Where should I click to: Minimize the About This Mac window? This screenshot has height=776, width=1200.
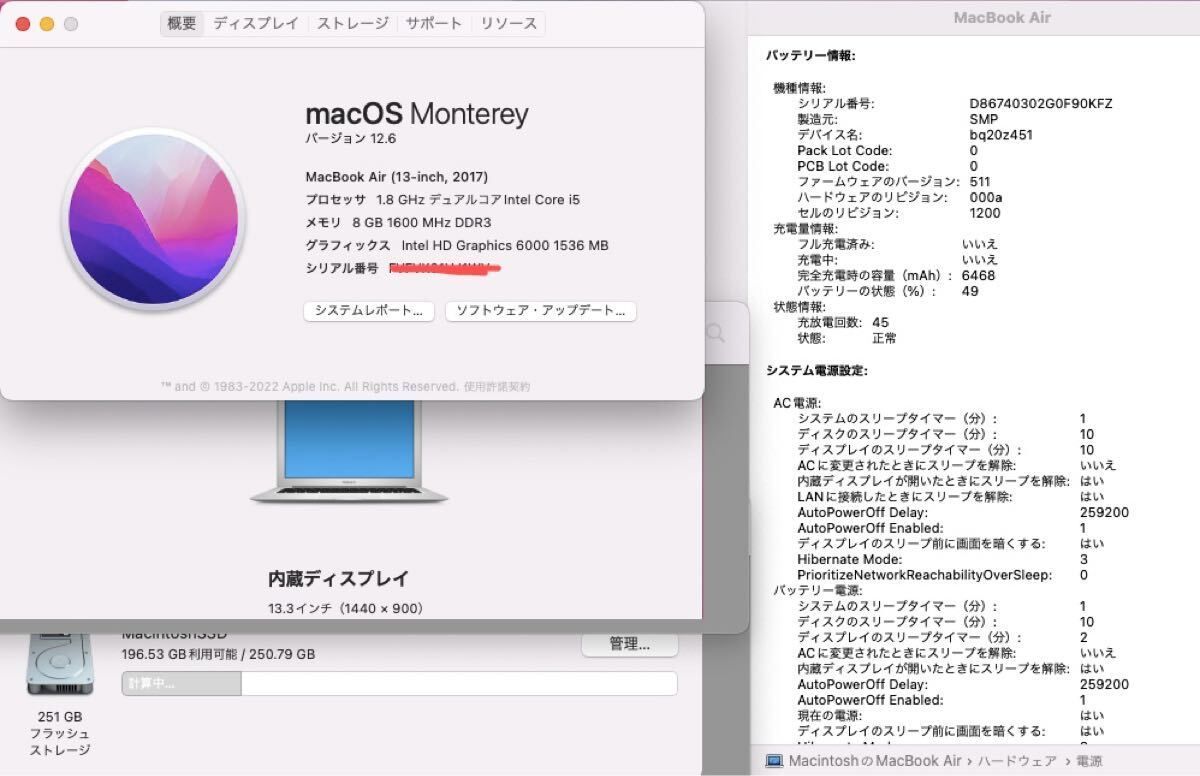46,23
